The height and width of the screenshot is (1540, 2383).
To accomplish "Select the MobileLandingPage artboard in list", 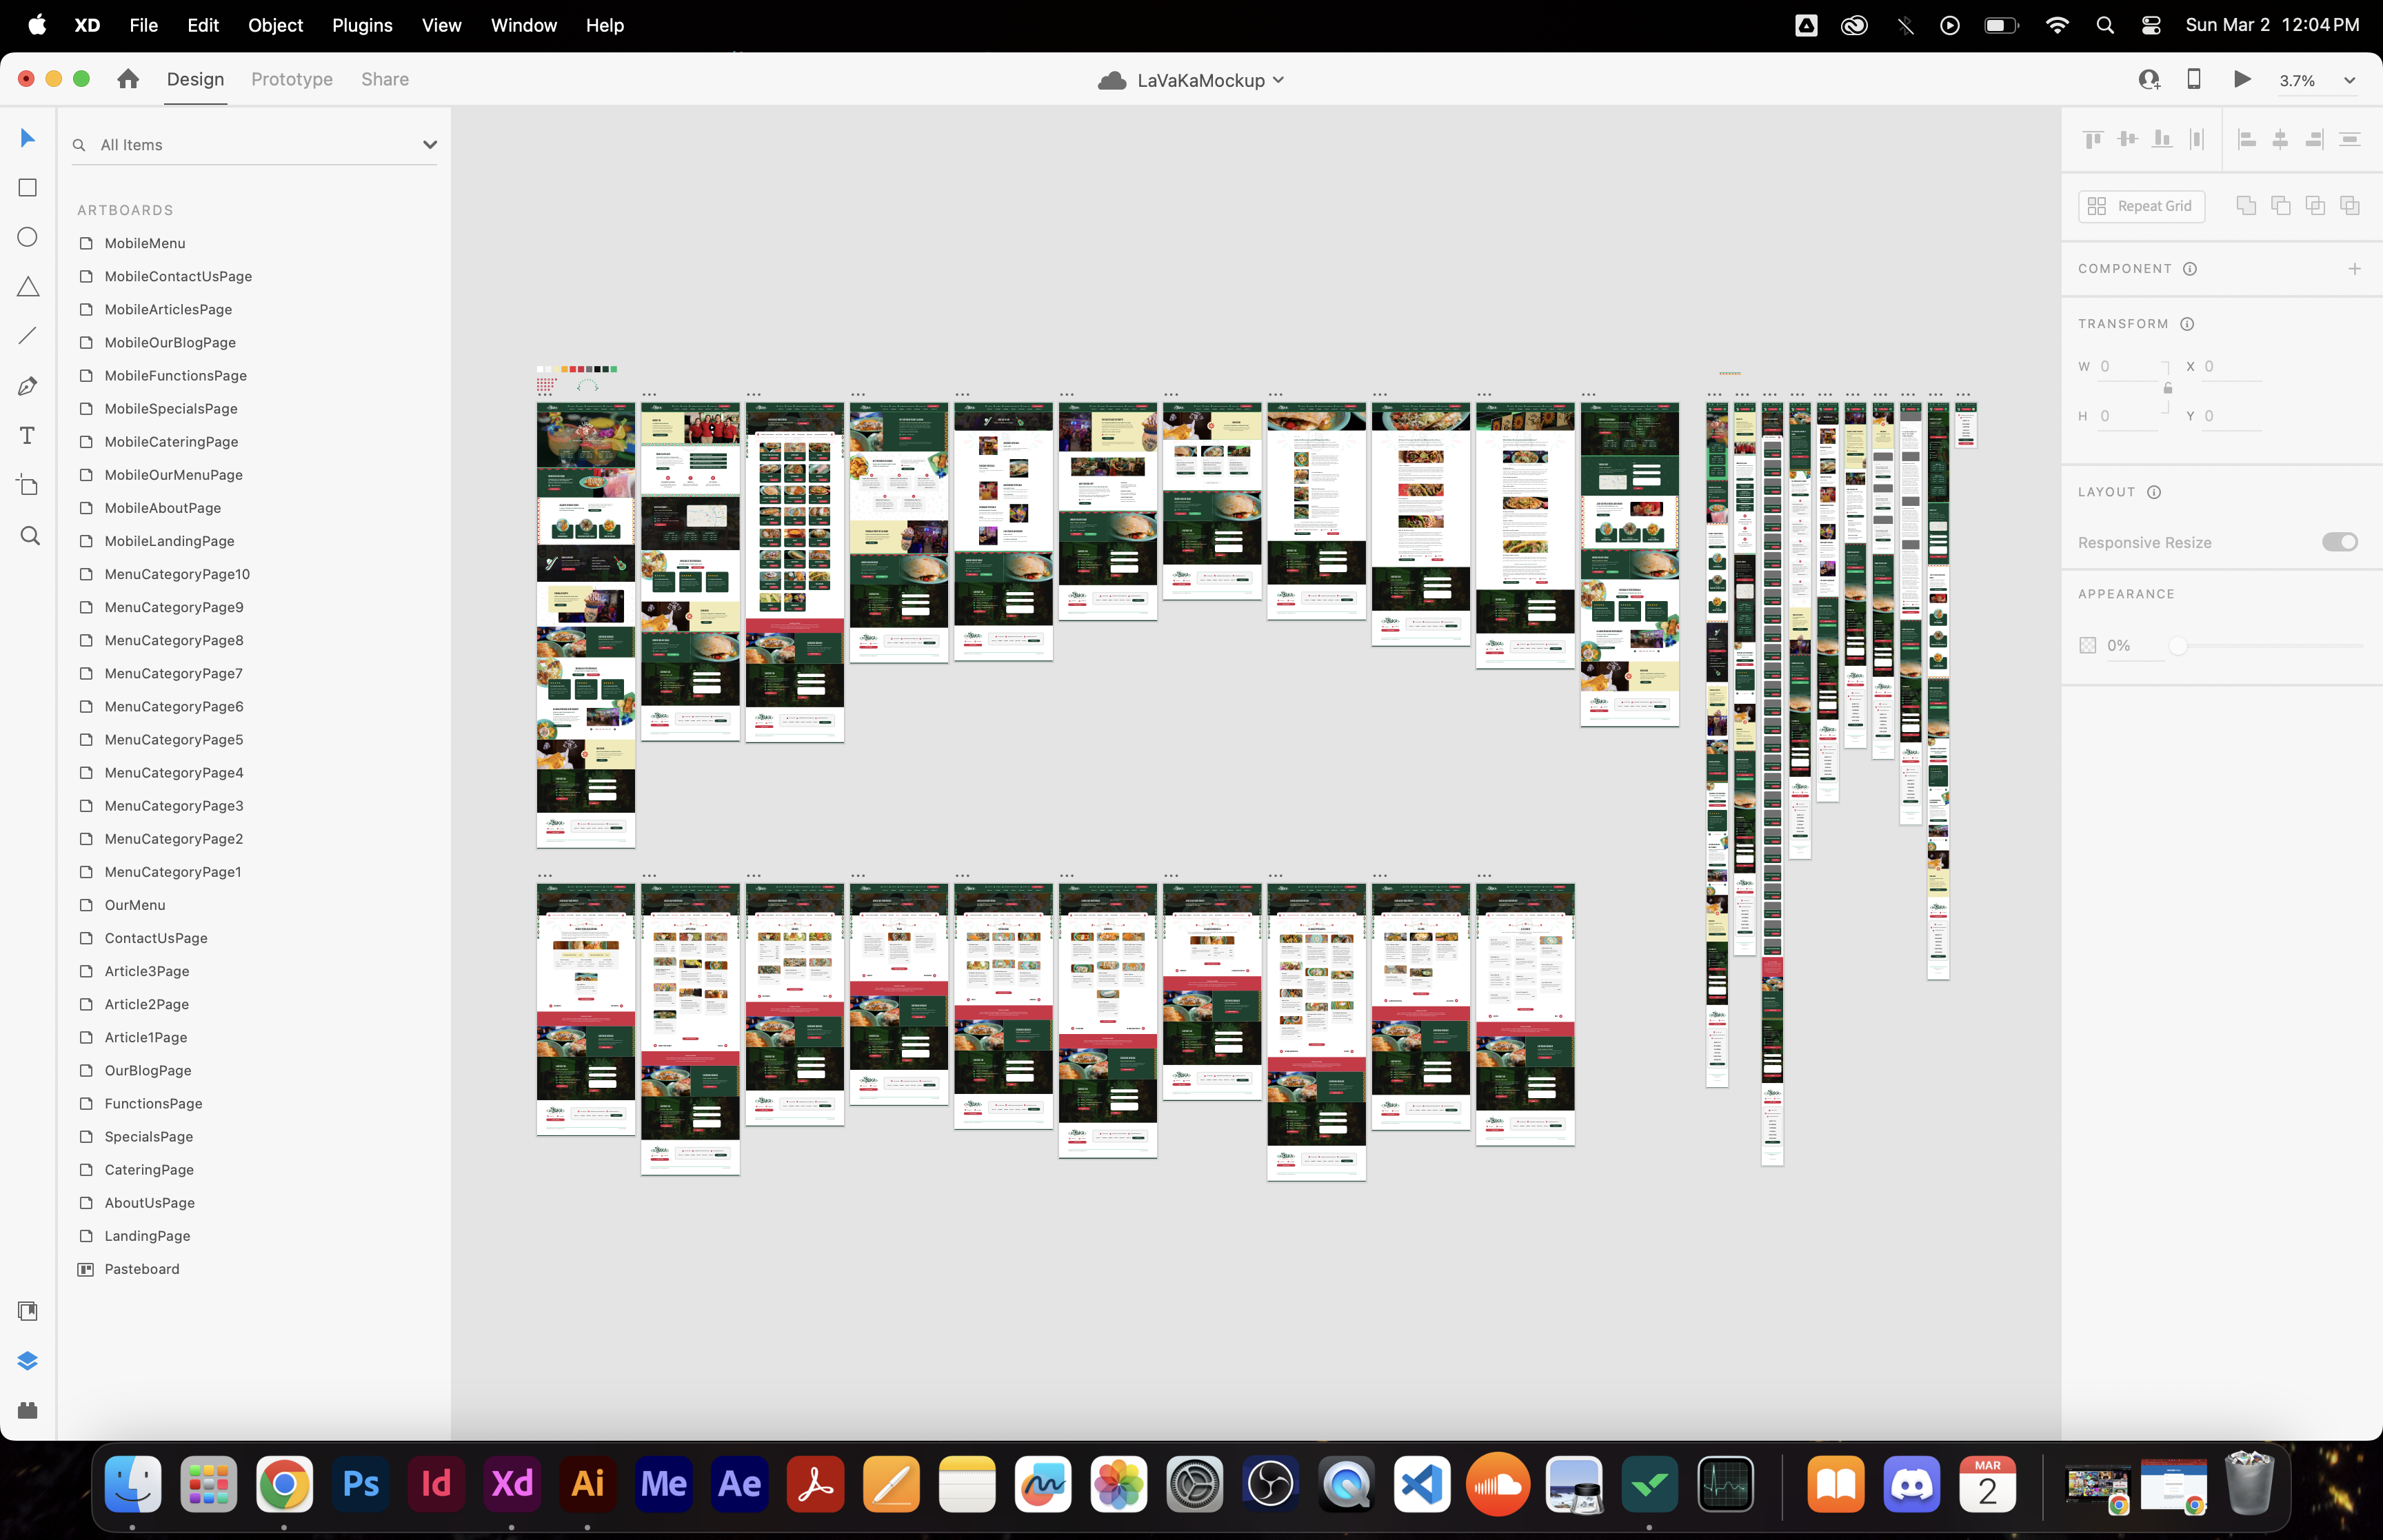I will coord(169,541).
